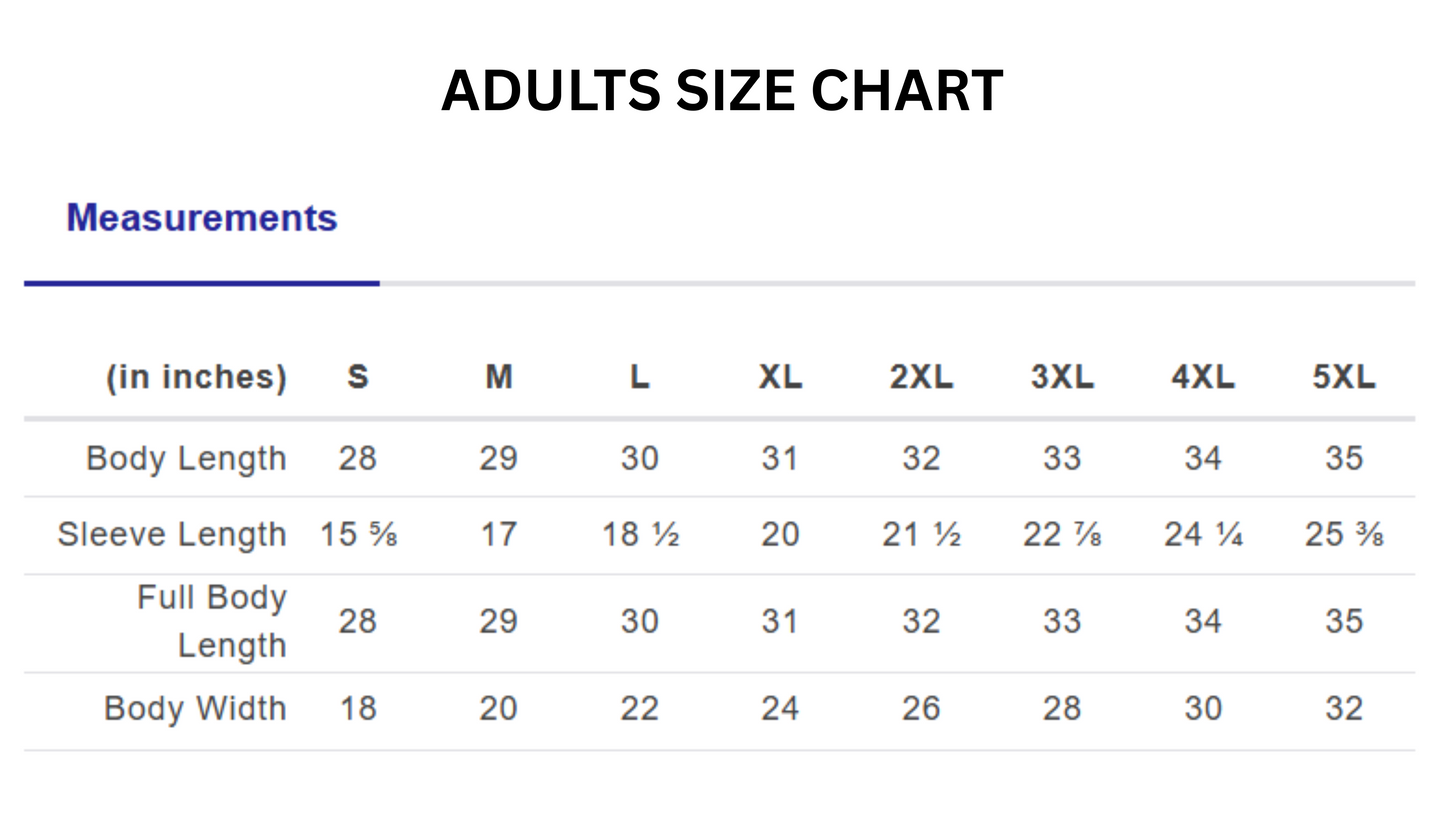Click the 3XL column header
The image size is (1445, 820).
point(1062,377)
